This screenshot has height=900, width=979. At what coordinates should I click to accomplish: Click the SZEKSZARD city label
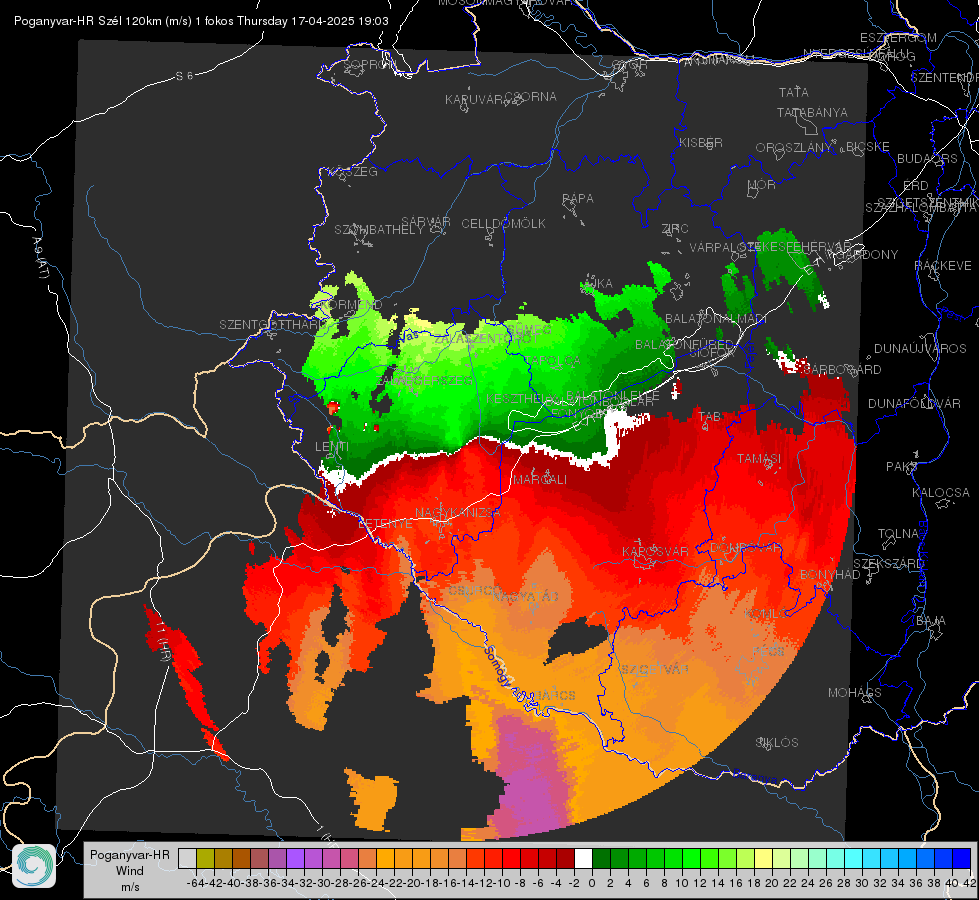pyautogui.click(x=888, y=564)
